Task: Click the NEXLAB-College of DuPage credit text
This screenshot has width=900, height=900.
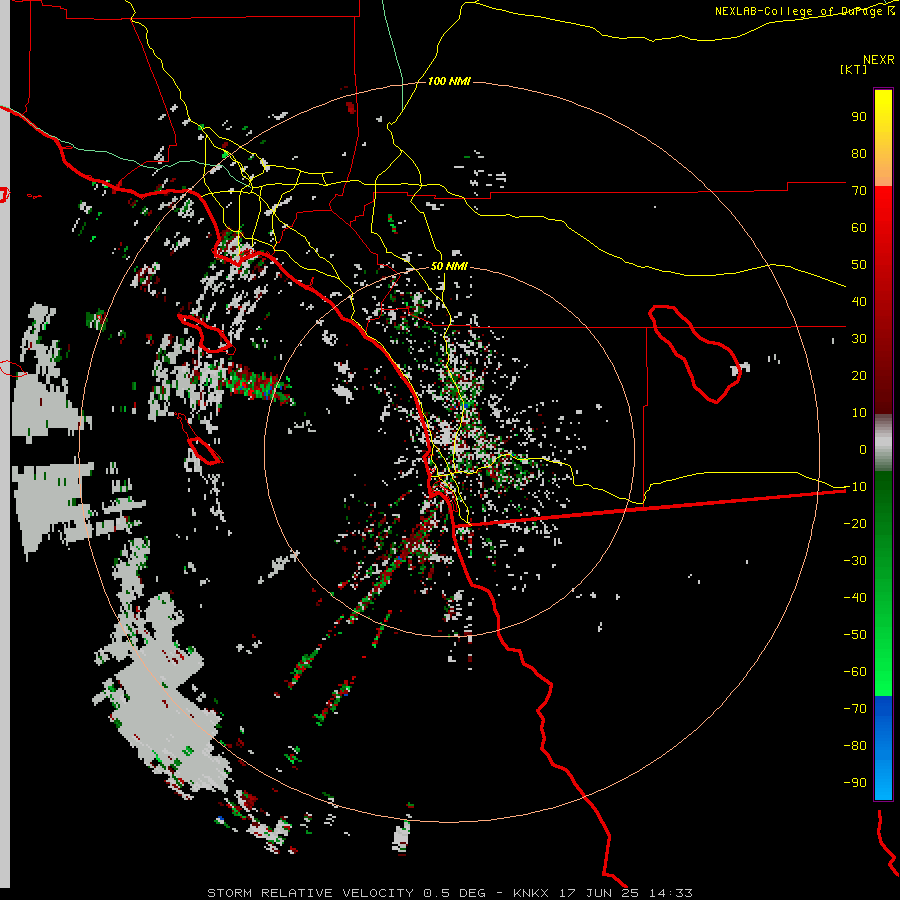Action: point(804,11)
